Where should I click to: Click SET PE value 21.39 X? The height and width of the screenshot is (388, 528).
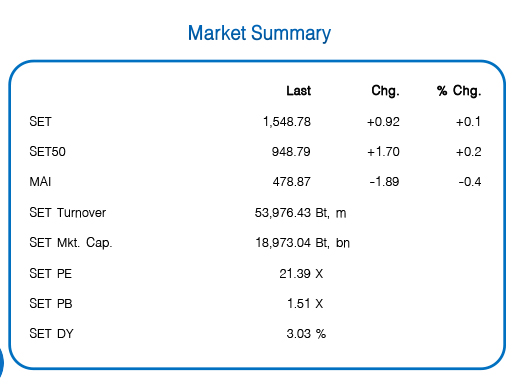coord(301,273)
